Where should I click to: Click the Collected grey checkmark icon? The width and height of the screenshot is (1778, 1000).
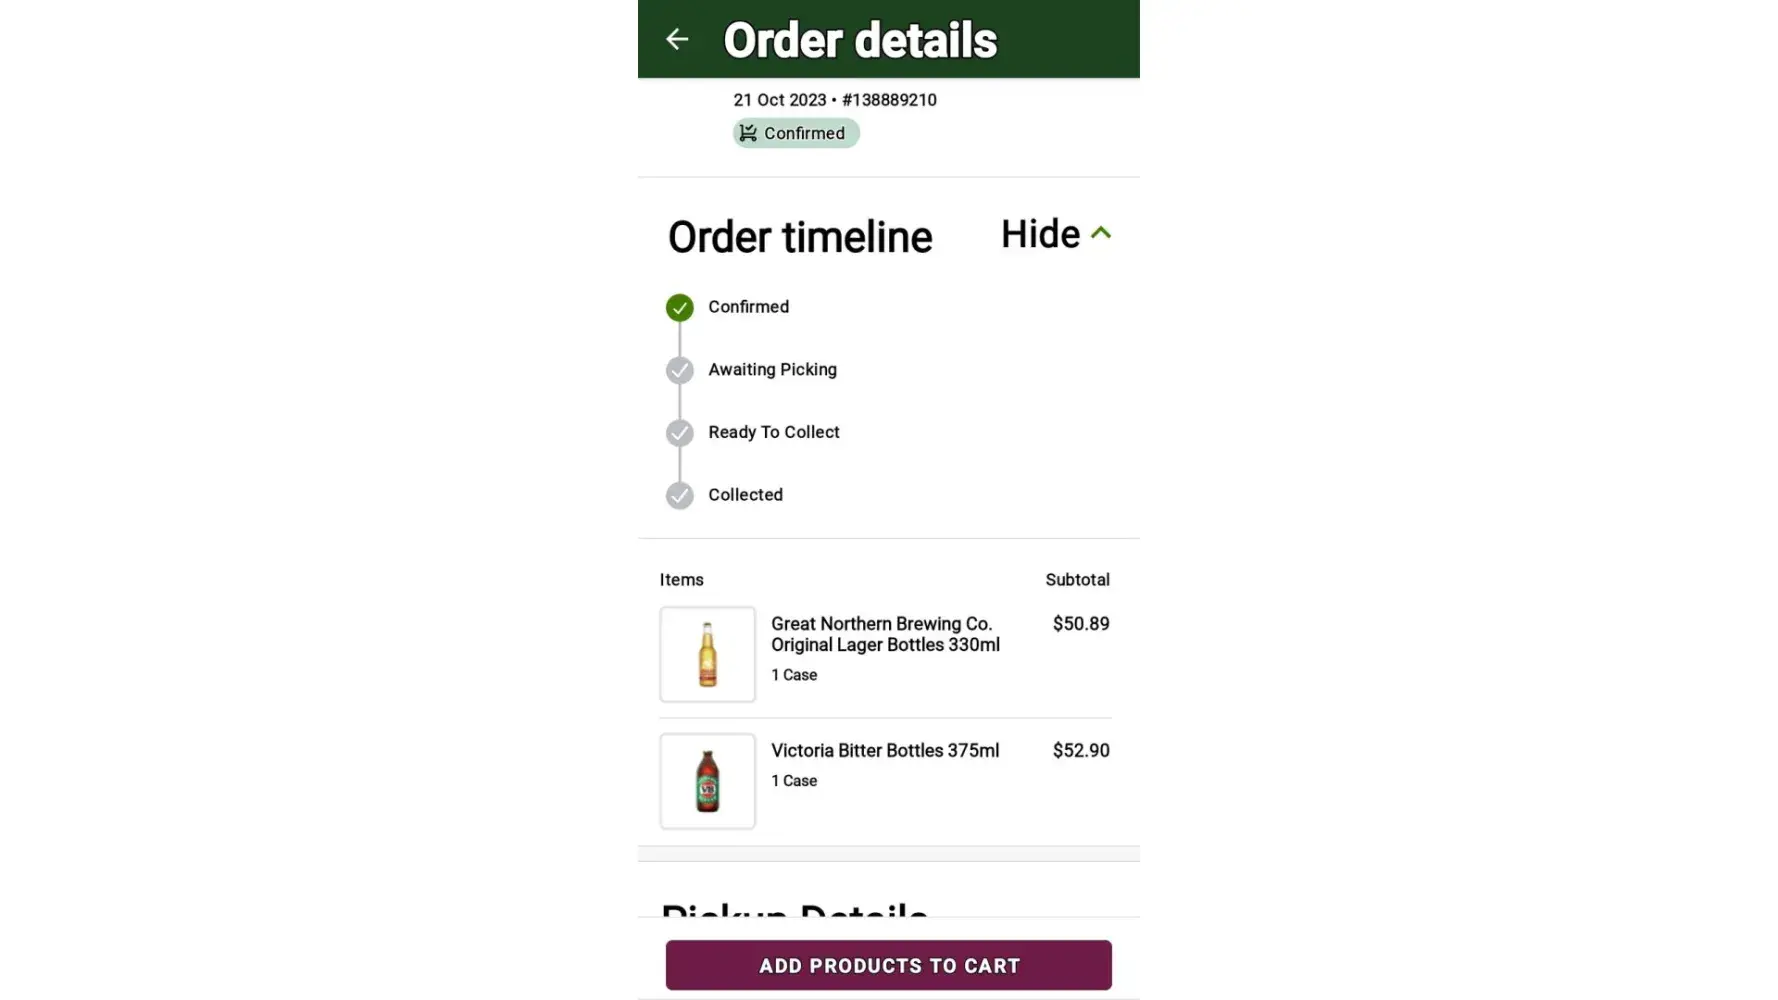680,495
